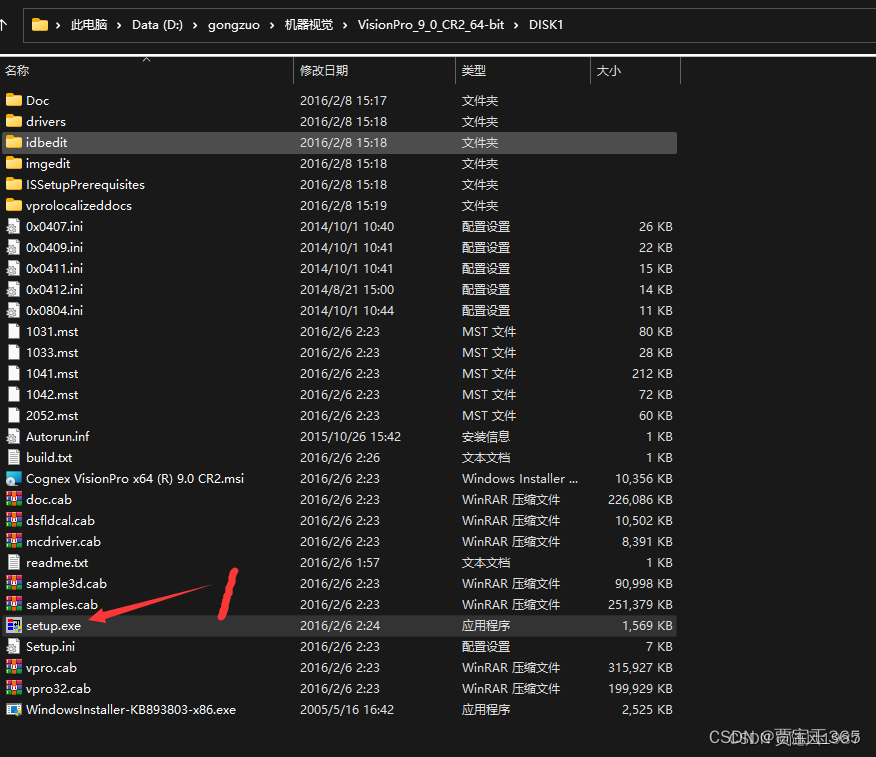This screenshot has width=876, height=757.
Task: Click the WindowsInstaller-KB893803-x86.exe icon
Action: pyautogui.click(x=13, y=710)
